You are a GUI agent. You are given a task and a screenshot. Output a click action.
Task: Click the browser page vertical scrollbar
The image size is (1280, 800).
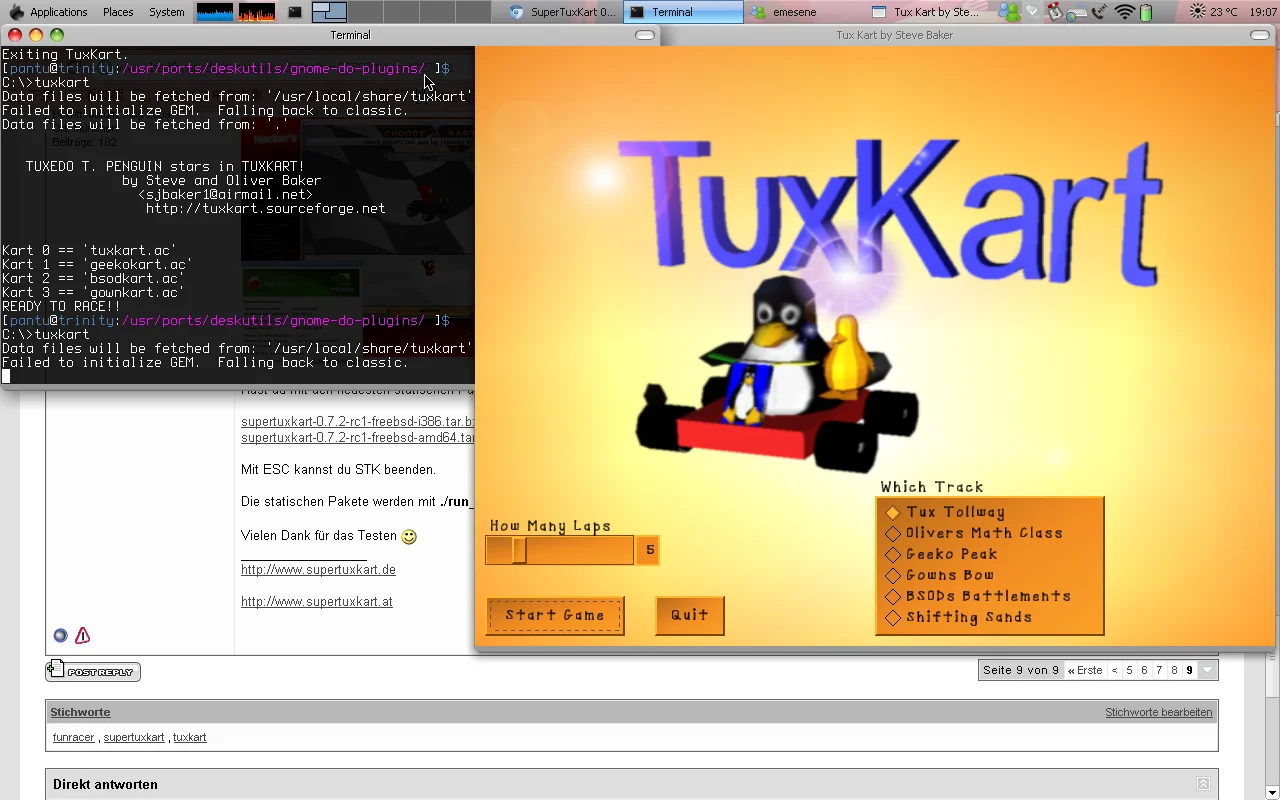pos(1272,725)
